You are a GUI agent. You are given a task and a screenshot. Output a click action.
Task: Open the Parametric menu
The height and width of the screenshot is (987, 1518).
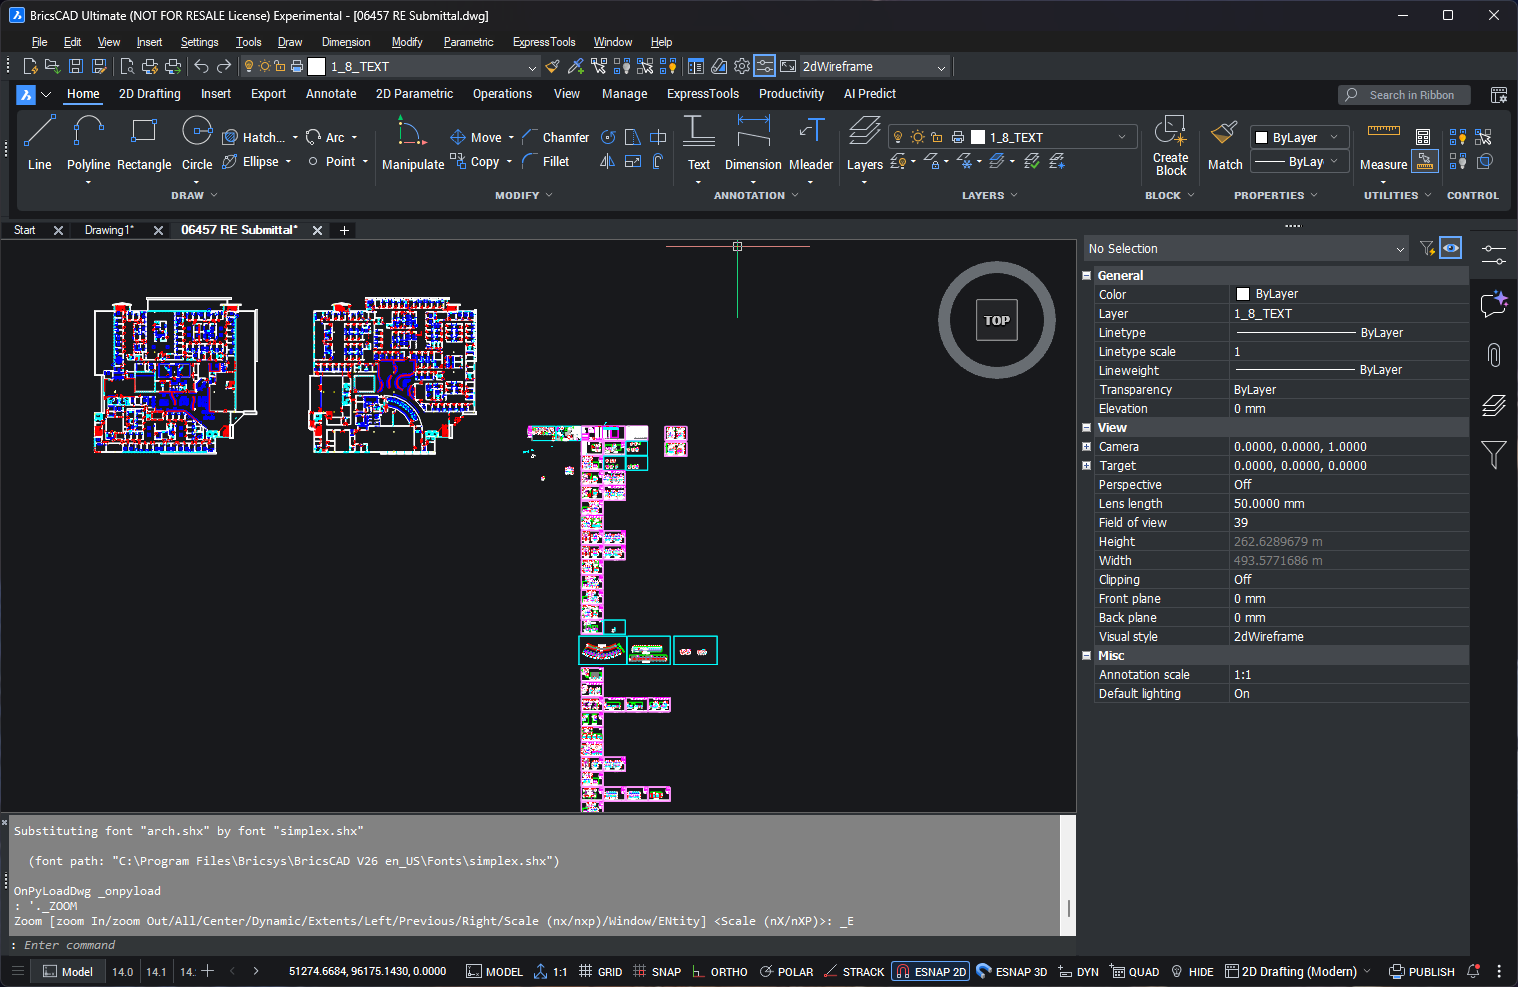pyautogui.click(x=468, y=42)
